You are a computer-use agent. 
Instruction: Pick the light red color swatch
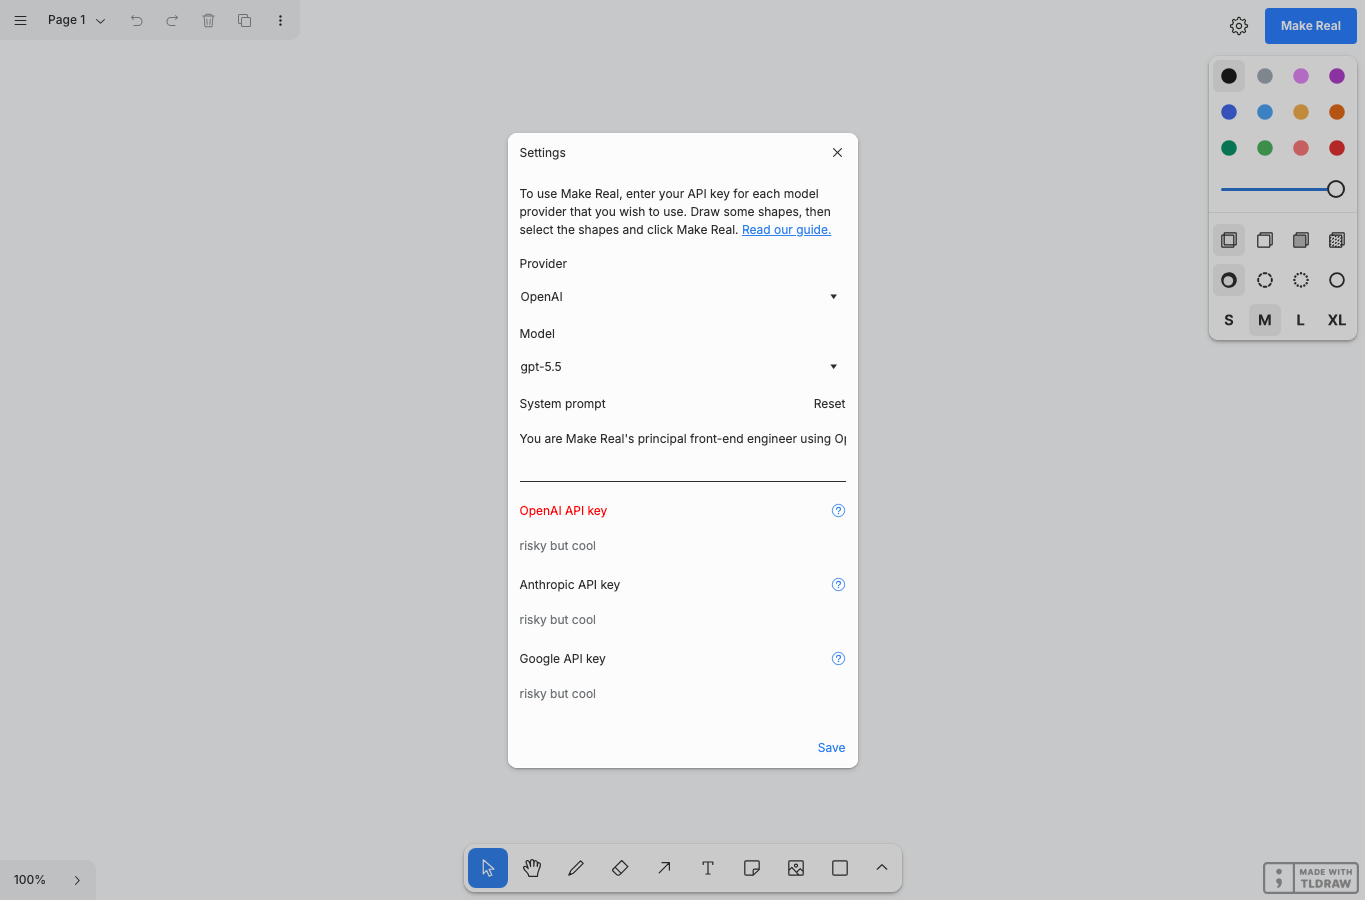[x=1301, y=148]
